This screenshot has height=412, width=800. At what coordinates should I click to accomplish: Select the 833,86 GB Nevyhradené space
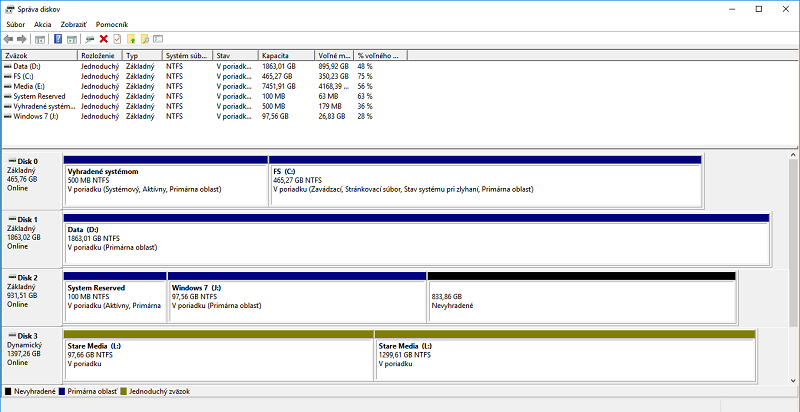point(582,298)
